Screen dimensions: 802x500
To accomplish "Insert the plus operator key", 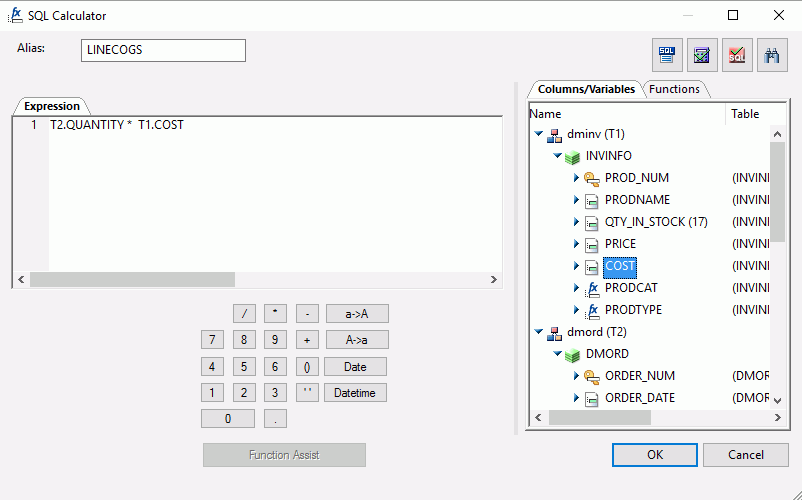I will (307, 339).
